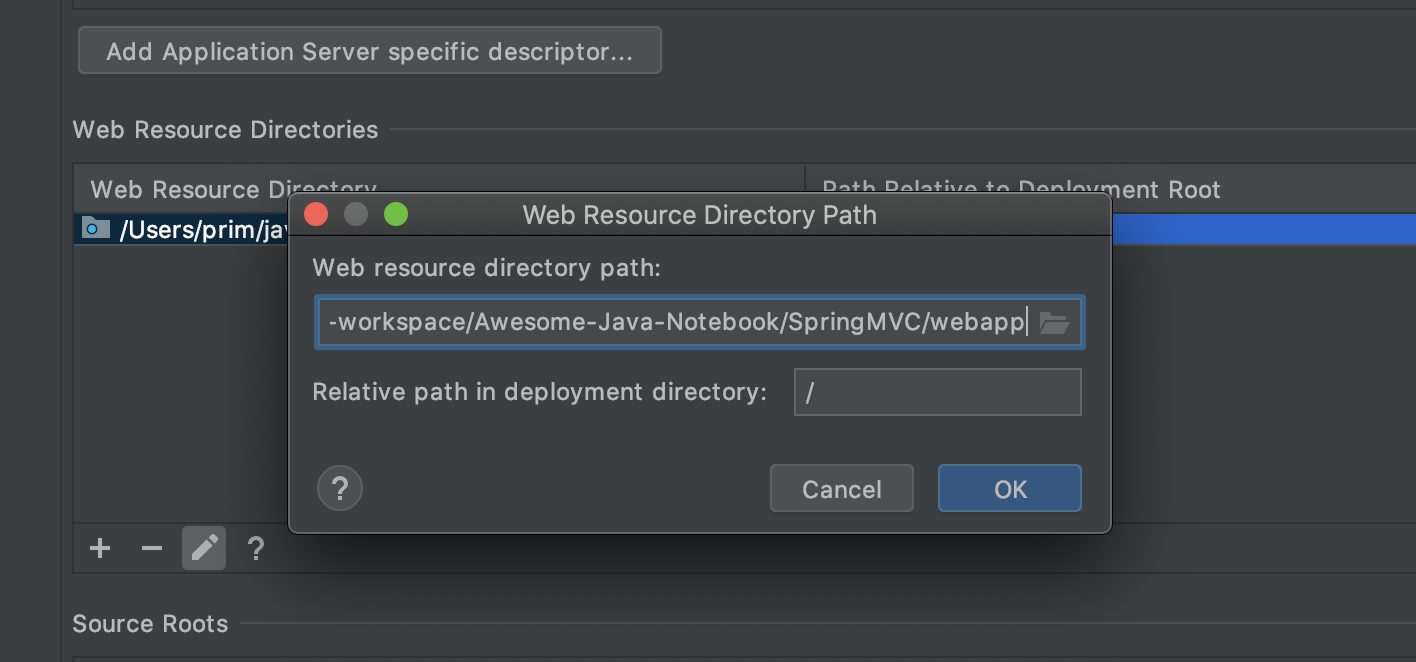Click the question mark beside the pencil icon
The height and width of the screenshot is (662, 1416).
click(256, 548)
